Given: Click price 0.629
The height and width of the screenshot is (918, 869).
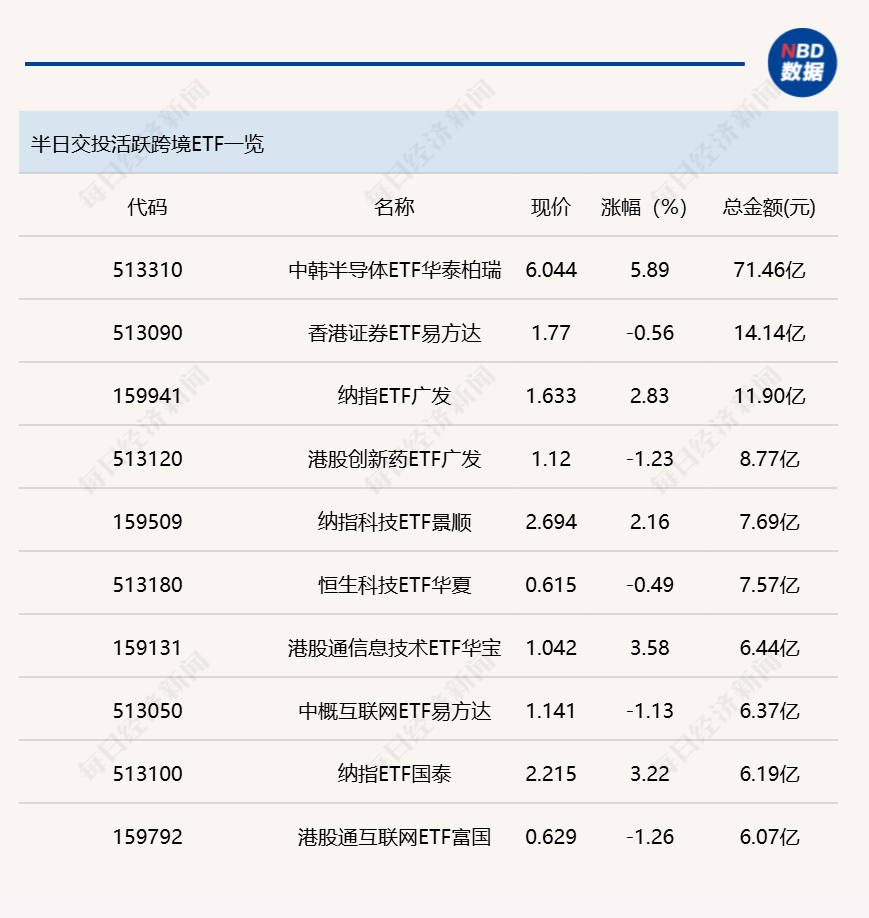Looking at the screenshot, I should click(551, 837).
